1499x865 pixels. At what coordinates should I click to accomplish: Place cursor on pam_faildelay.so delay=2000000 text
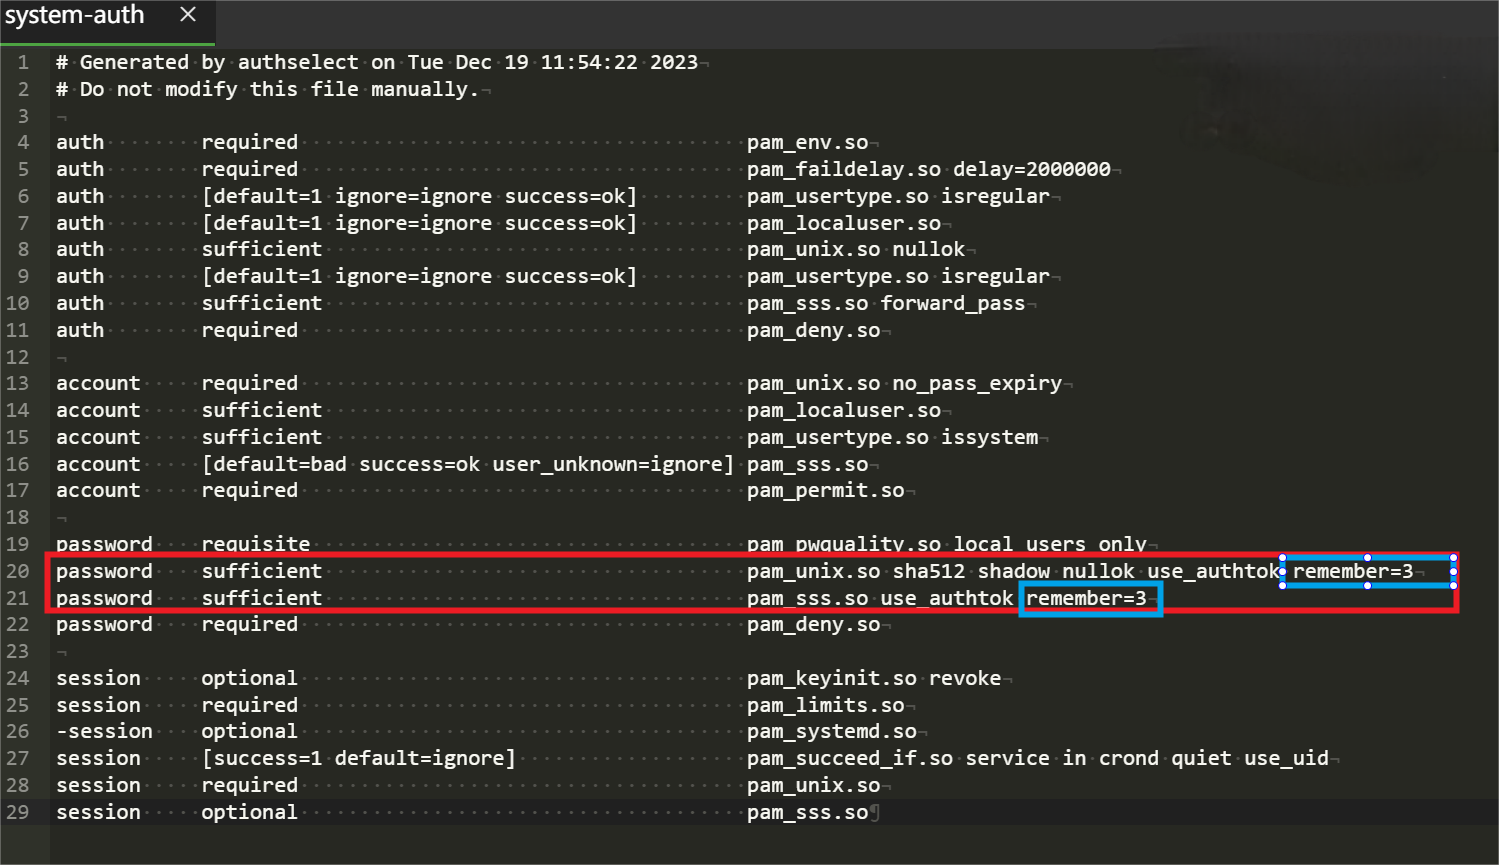click(928, 169)
